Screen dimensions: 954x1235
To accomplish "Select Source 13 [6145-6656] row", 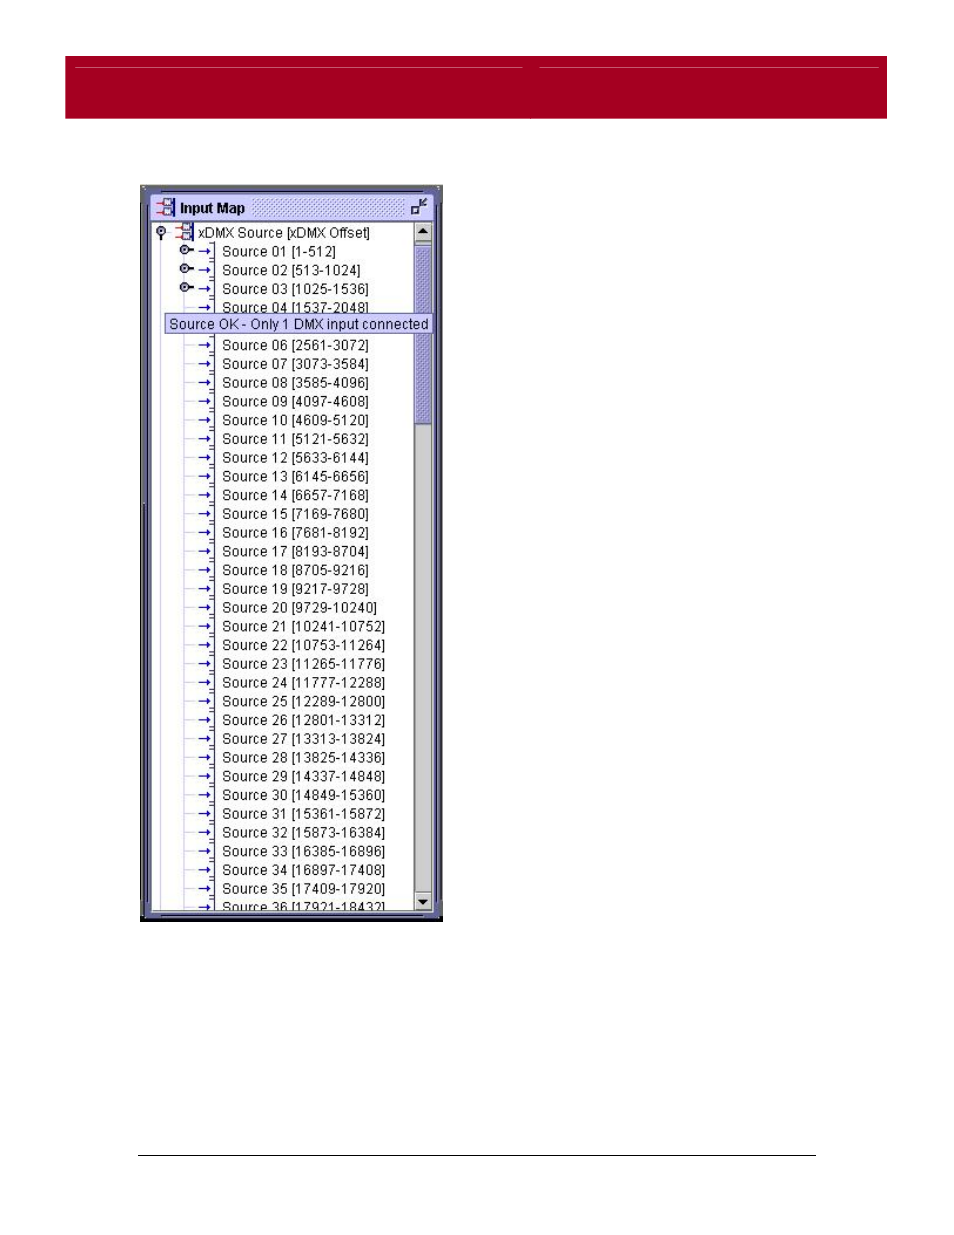I will point(295,477).
